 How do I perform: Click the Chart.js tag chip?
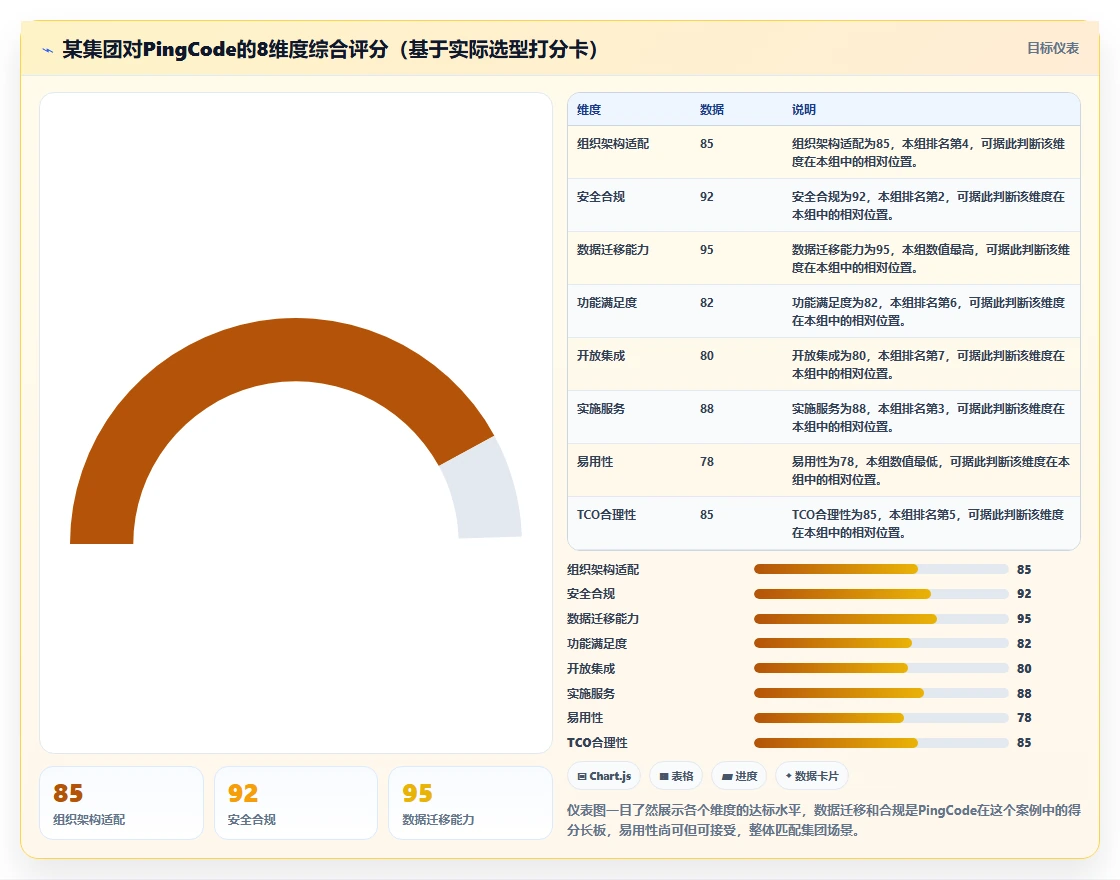[x=604, y=776]
